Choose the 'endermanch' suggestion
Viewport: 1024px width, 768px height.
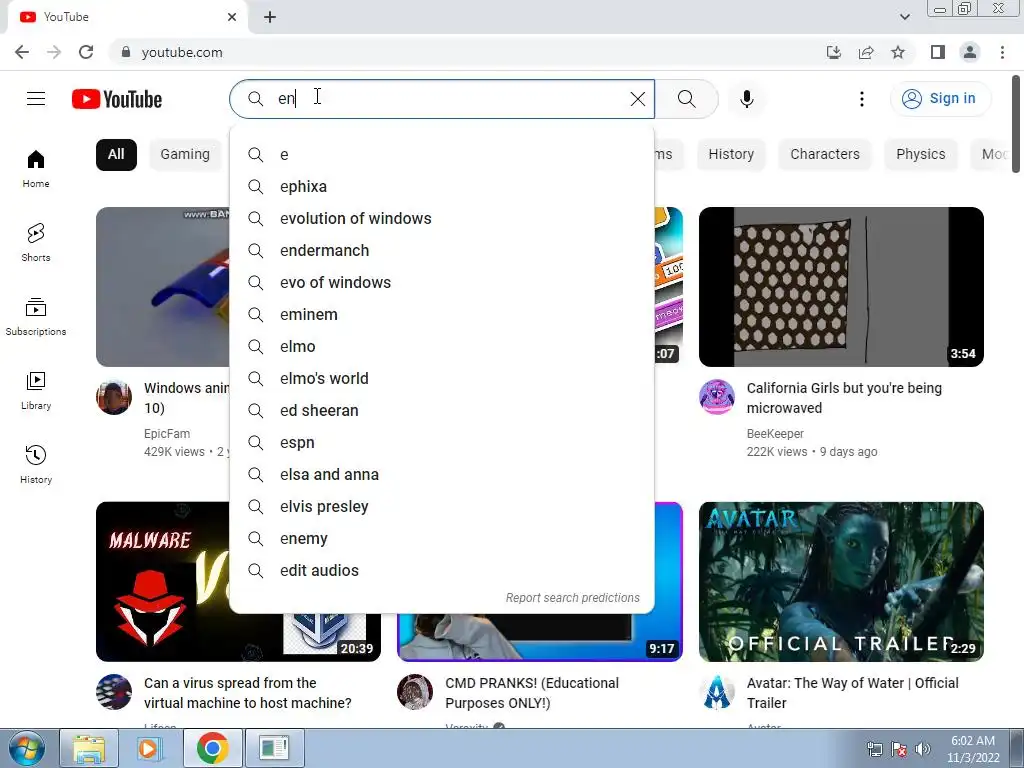point(442,251)
